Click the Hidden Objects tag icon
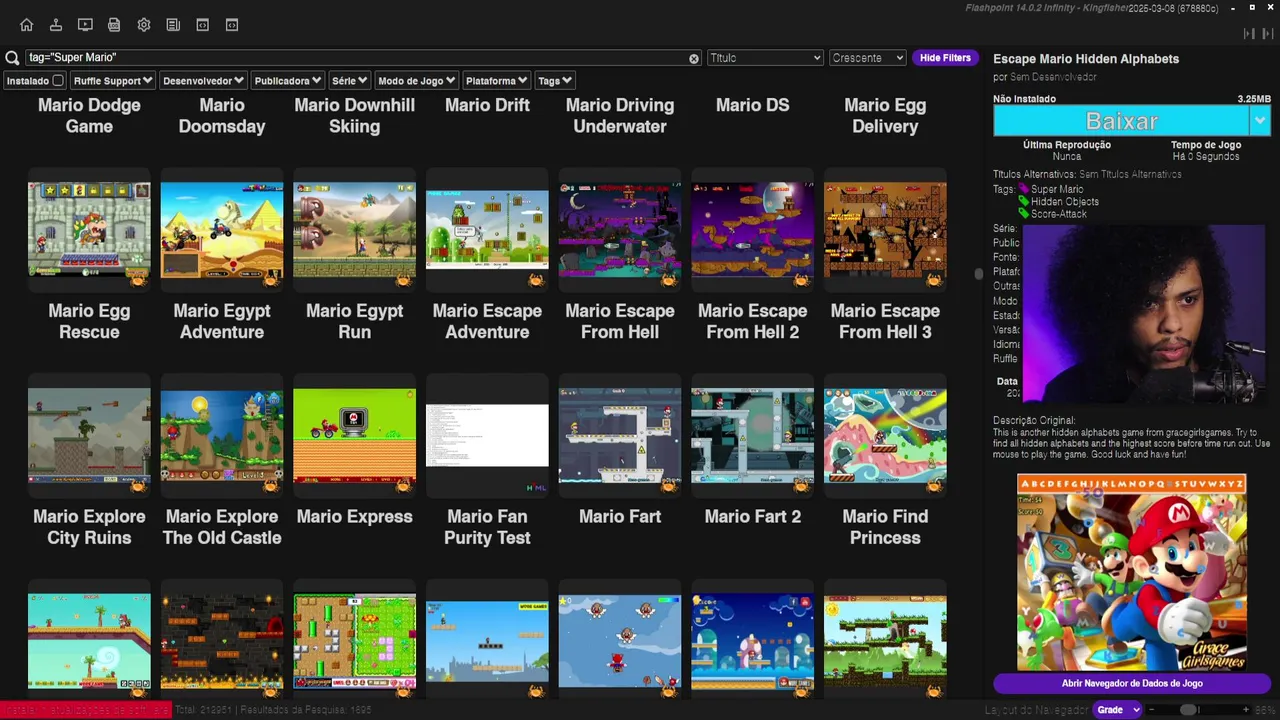Viewport: 1280px width, 720px height. point(1024,201)
